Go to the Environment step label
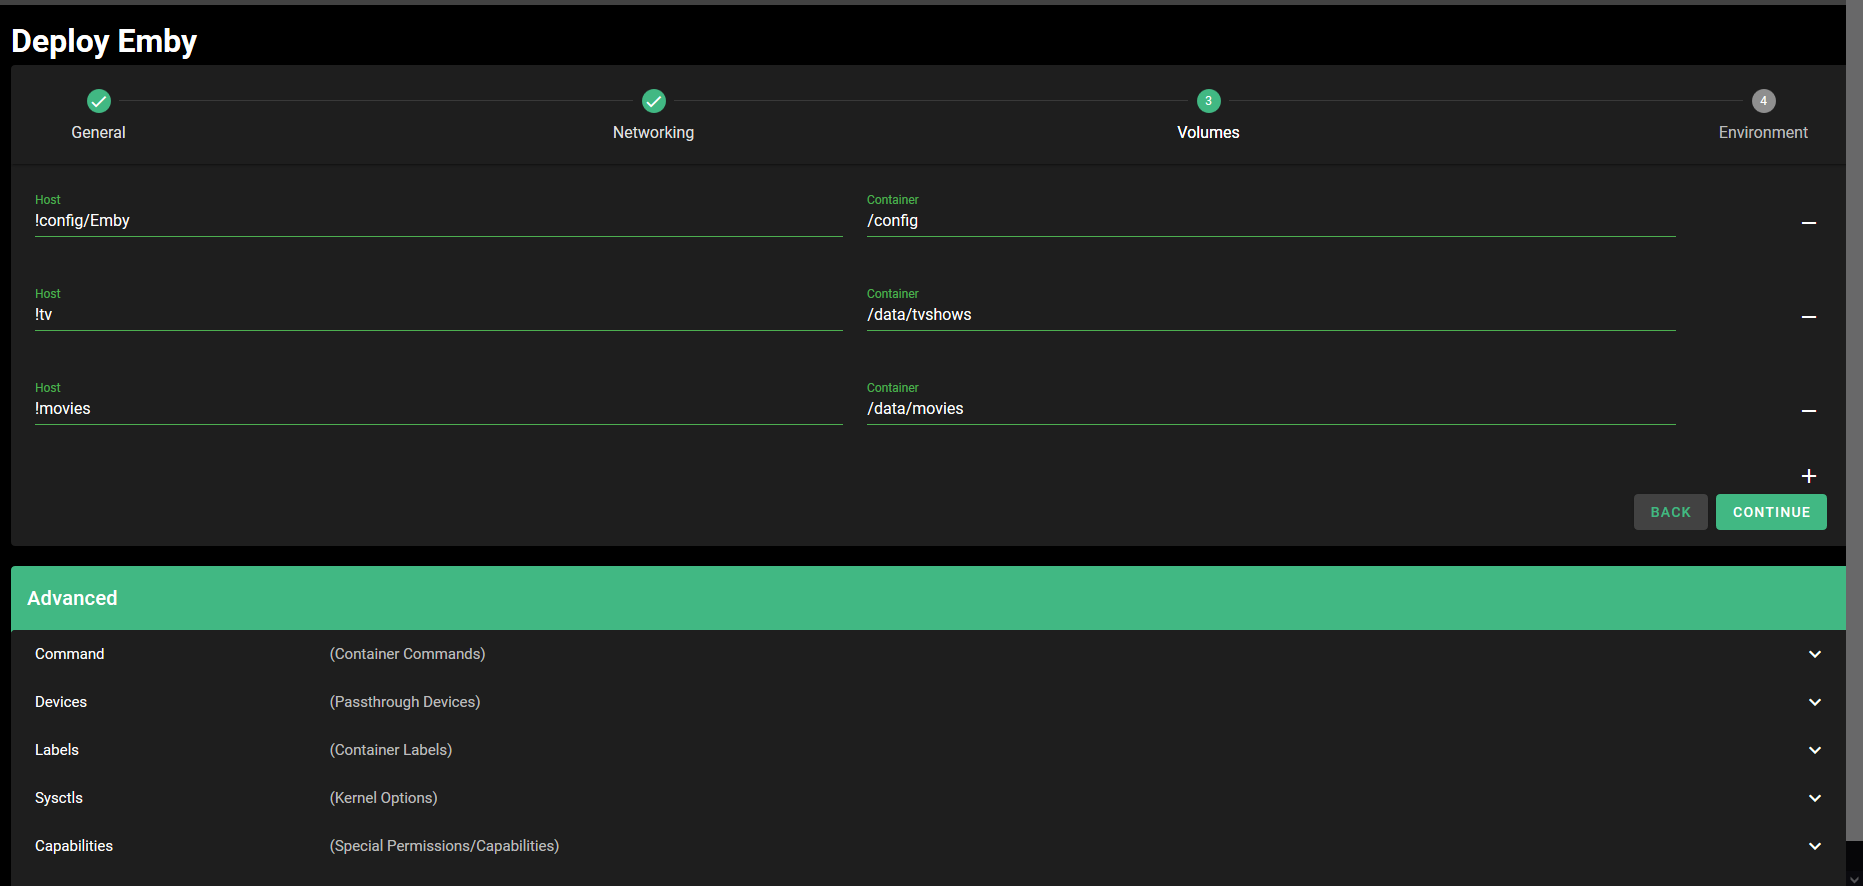The height and width of the screenshot is (886, 1863). (1763, 132)
